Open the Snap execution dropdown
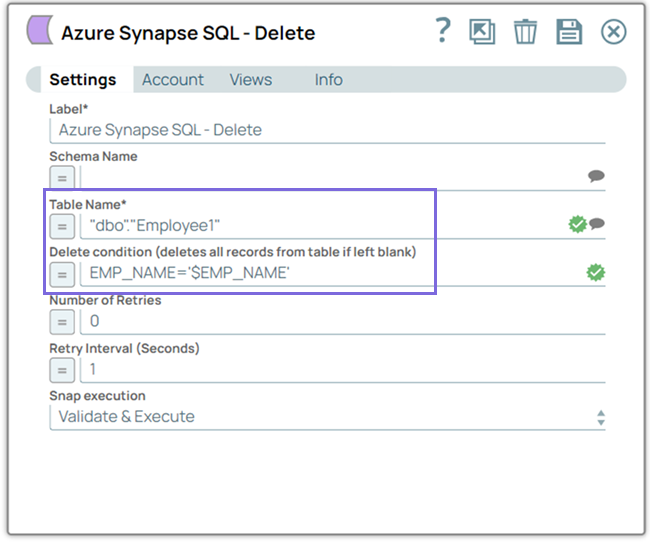Image resolution: width=650 pixels, height=543 pixels. [x=327, y=417]
